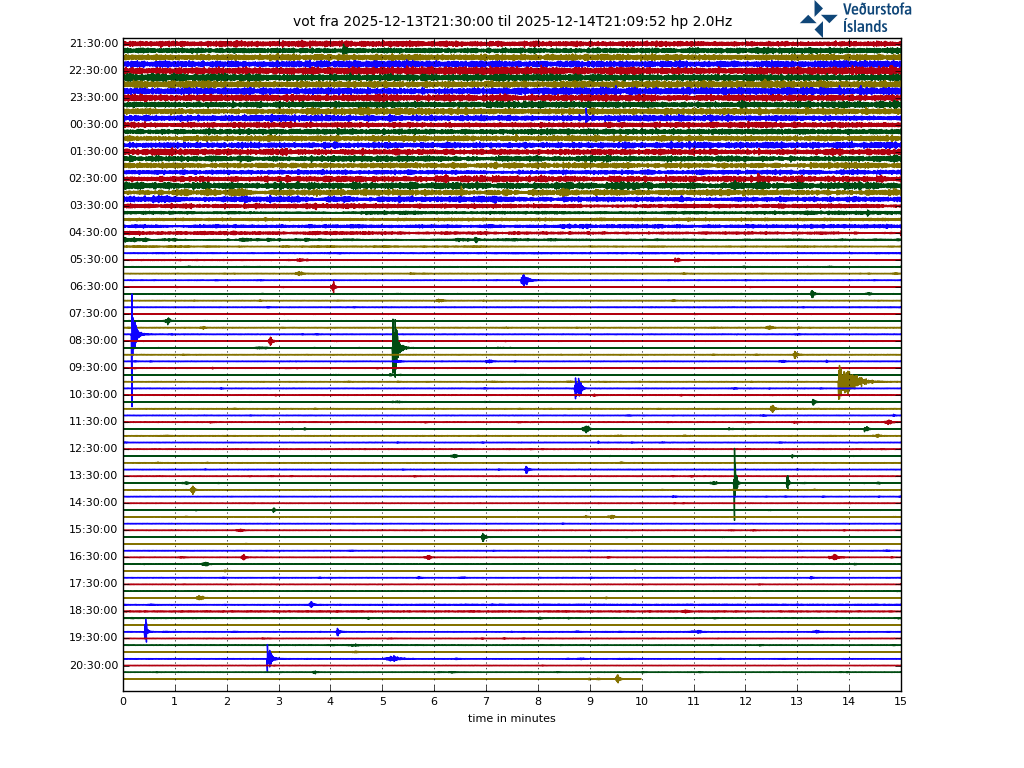Click the olive marker on the last trace
Screen dimensions: 1024x768
pyautogui.click(x=618, y=679)
